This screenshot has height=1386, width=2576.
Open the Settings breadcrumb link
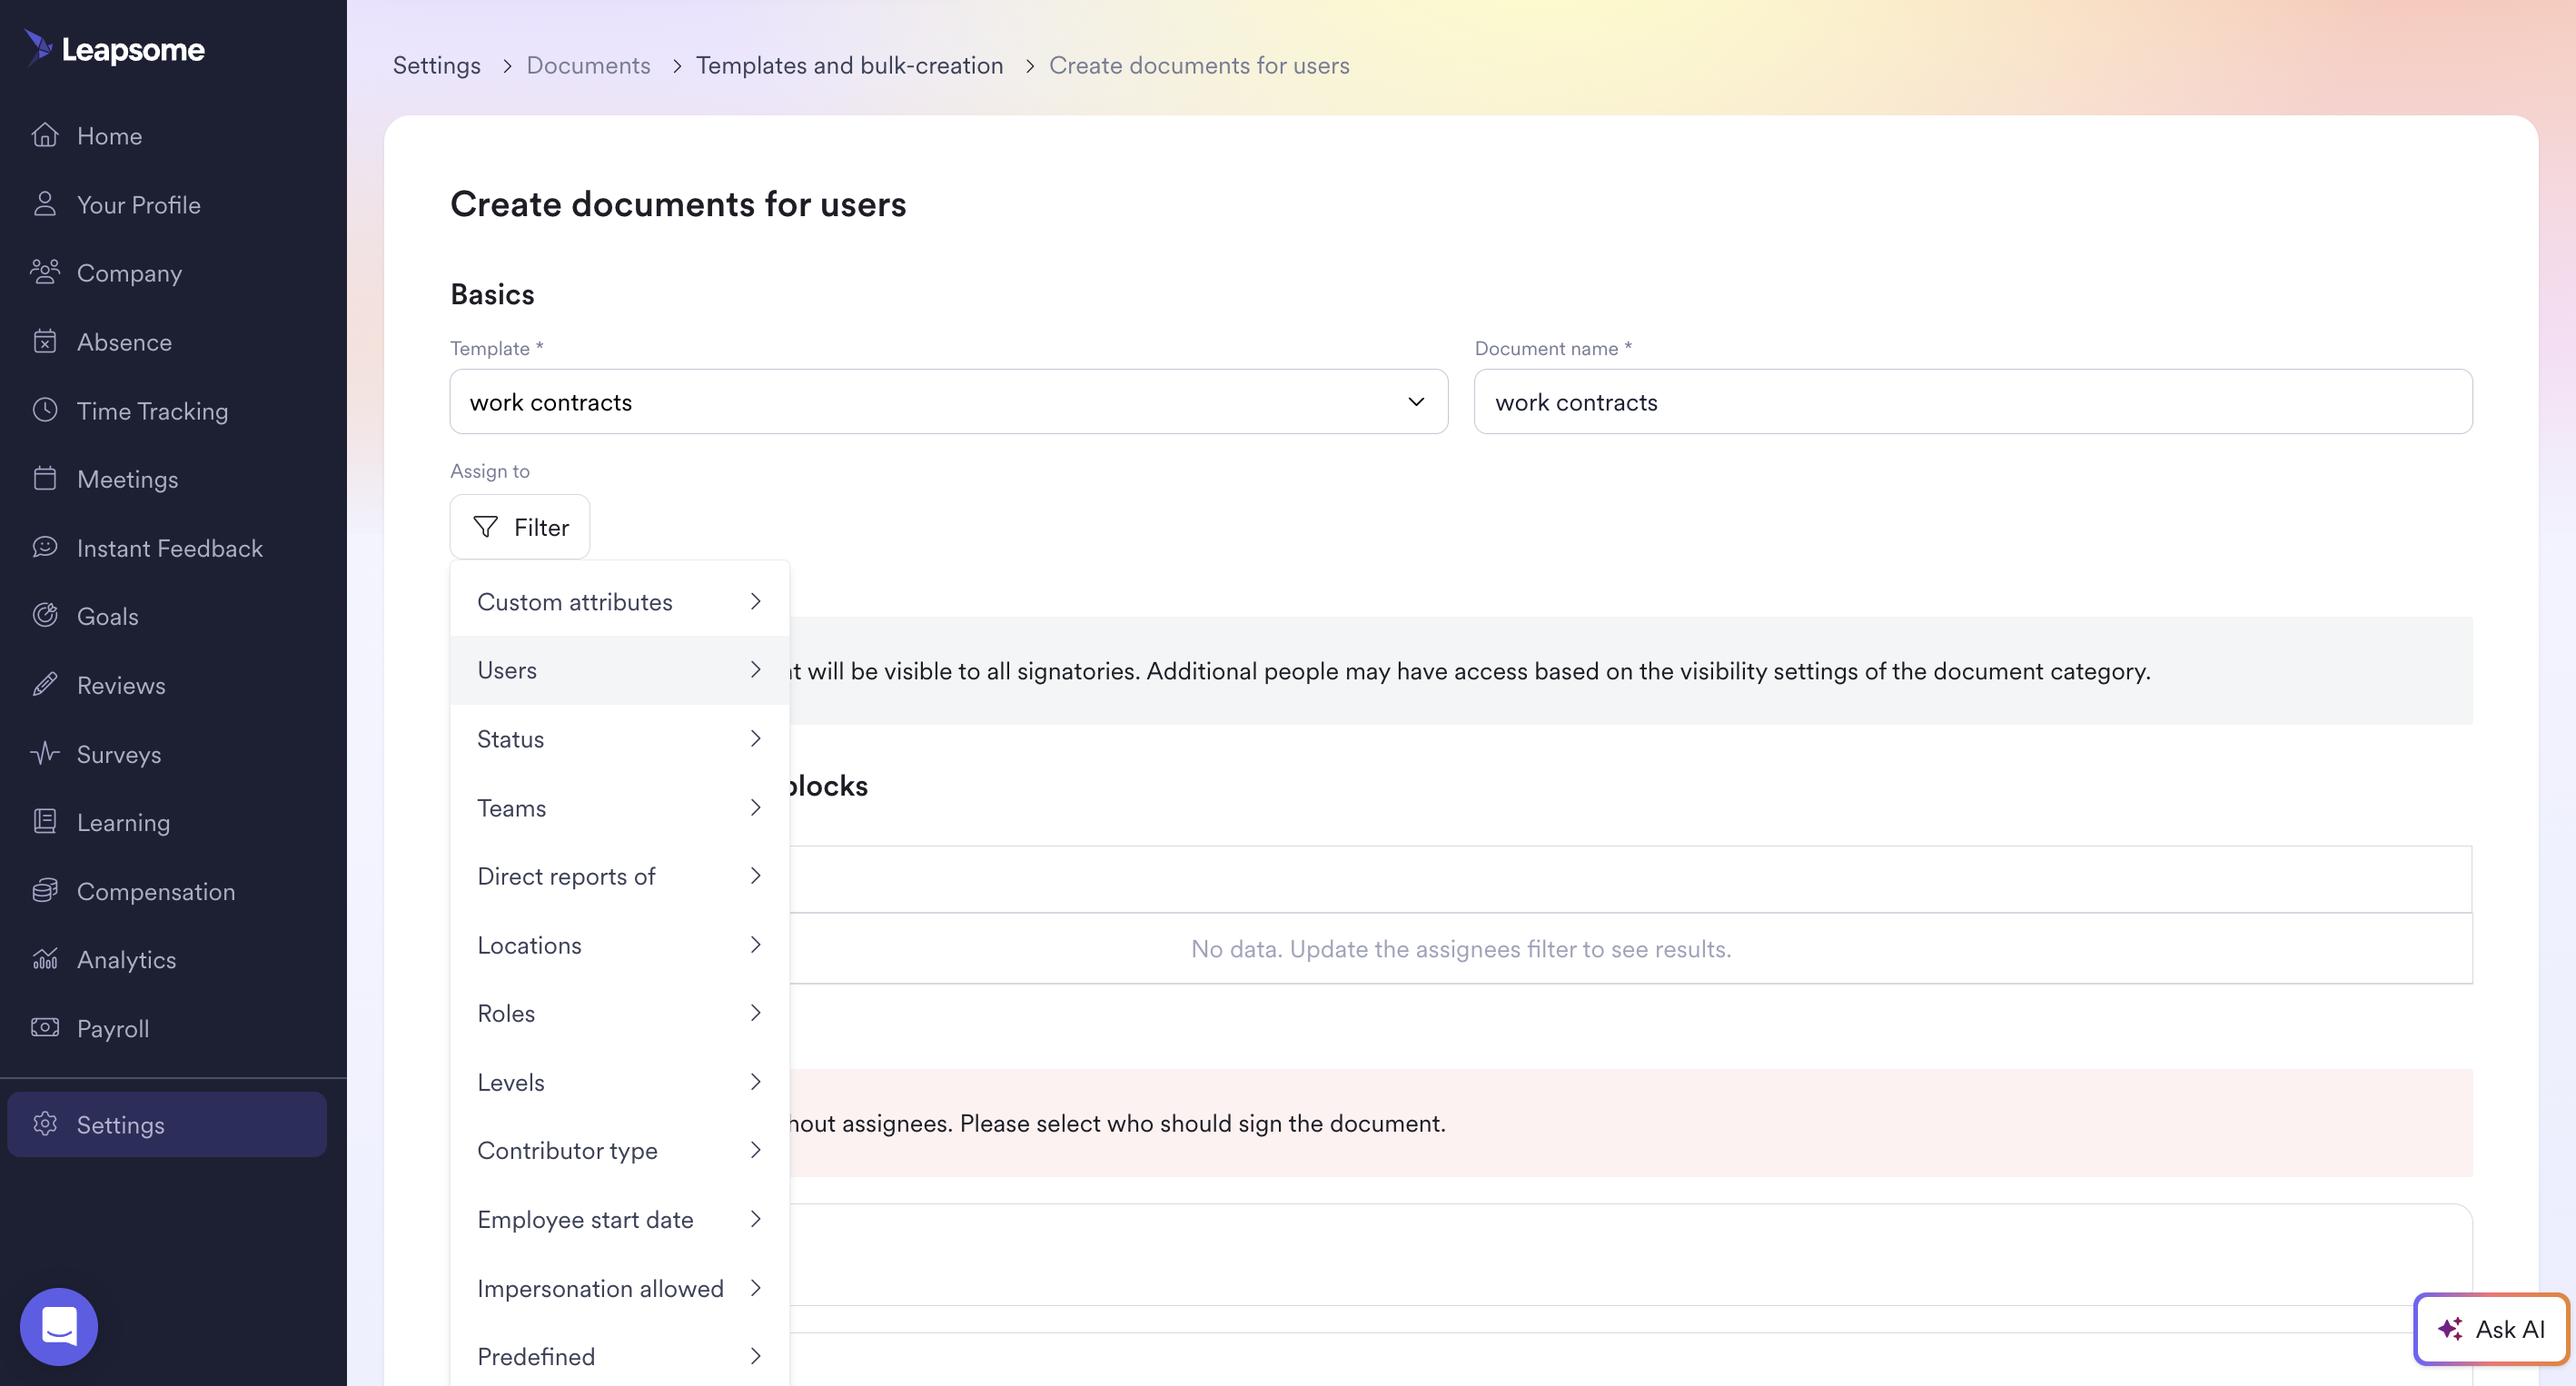436,65
